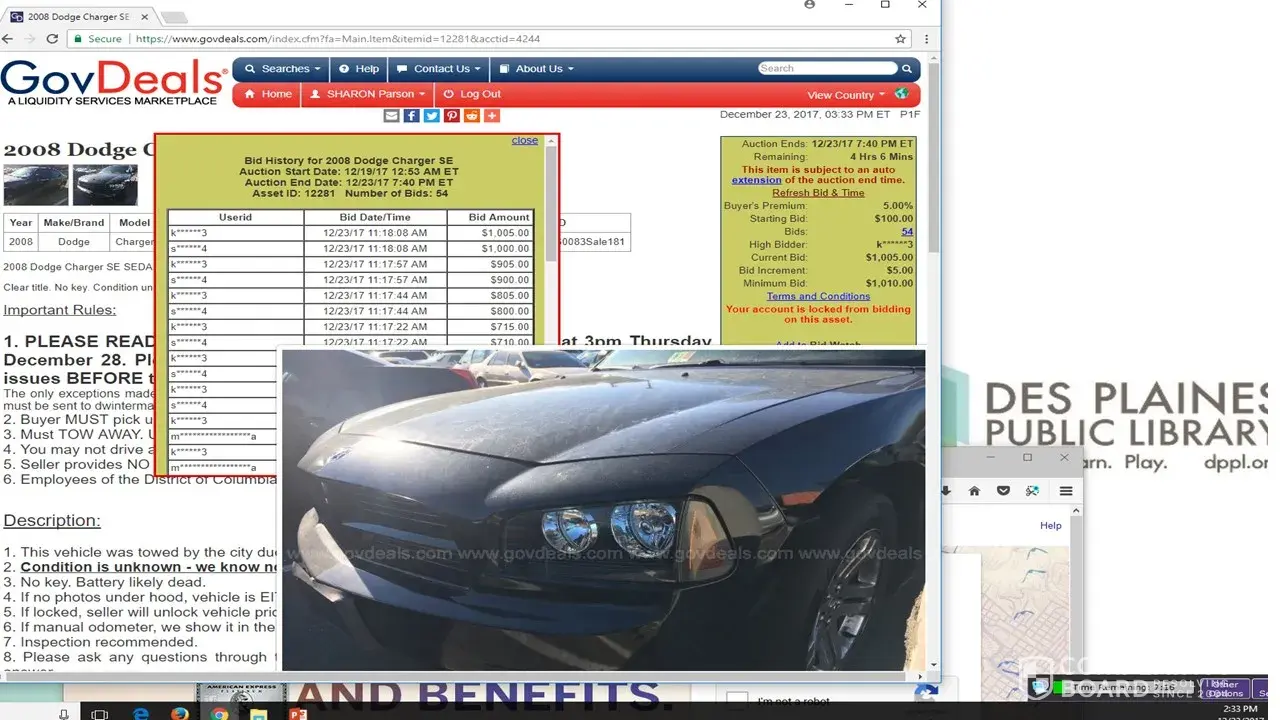Viewport: 1280px width, 720px height.
Task: Expand the About Us dropdown
Action: pos(537,69)
